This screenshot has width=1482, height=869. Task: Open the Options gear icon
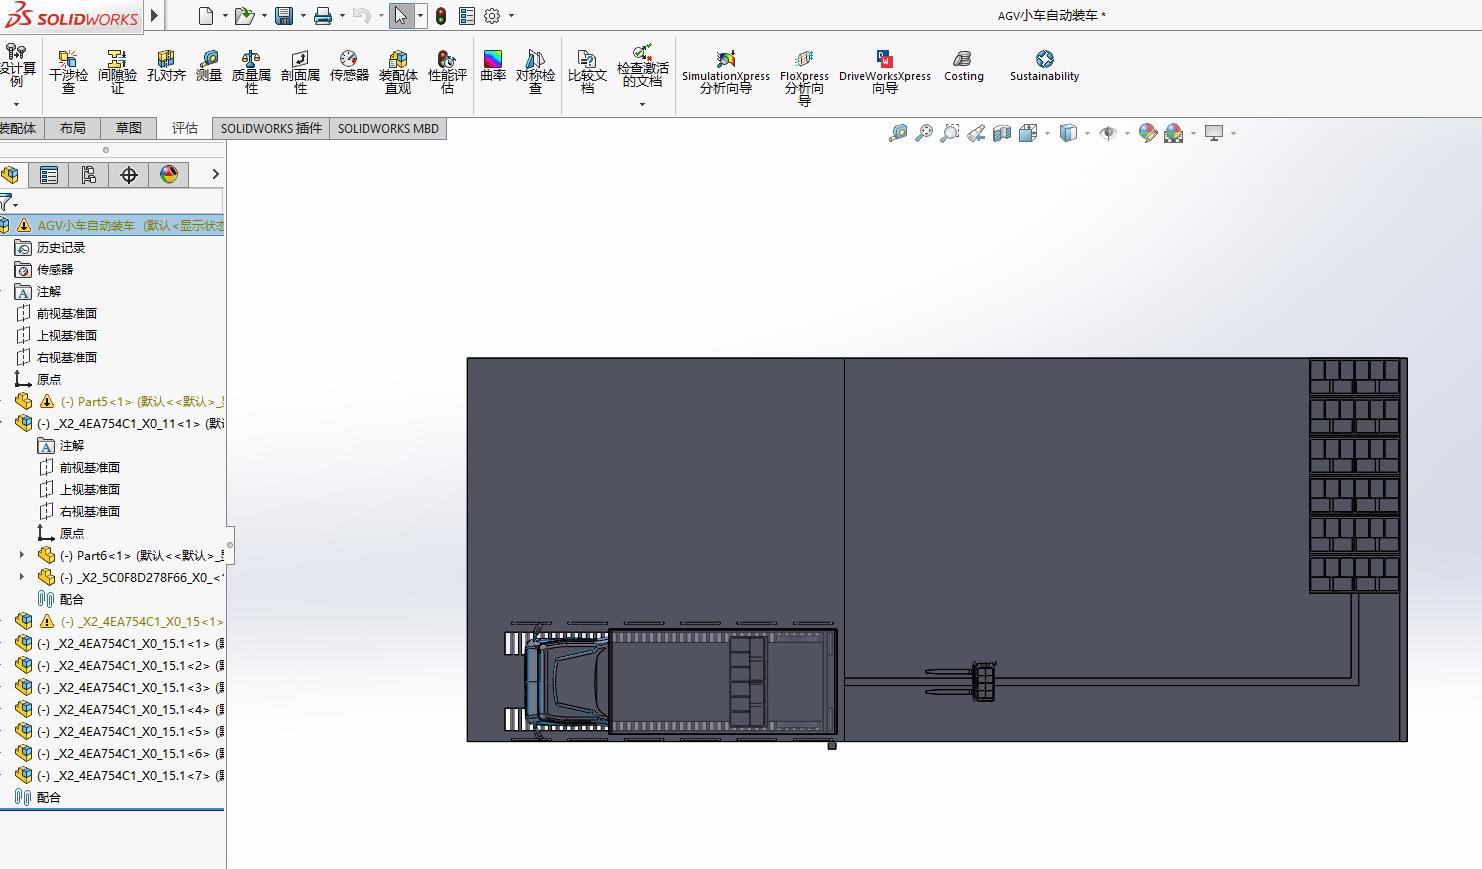492,16
